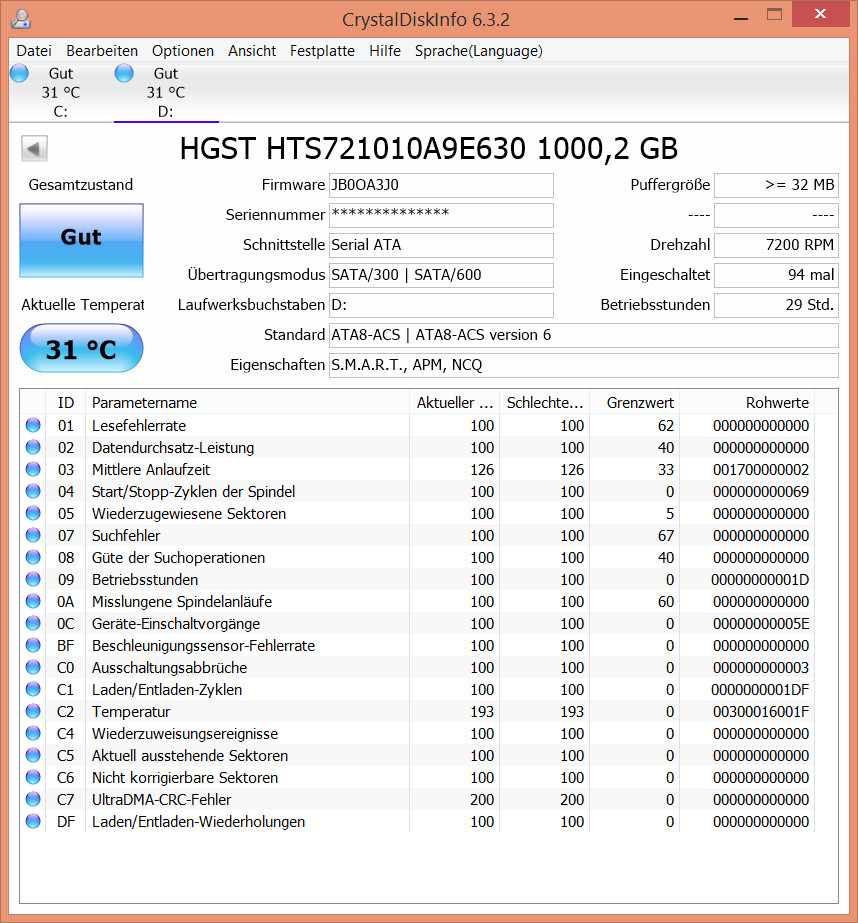Select the 'Wiederzugewiesene Sektoren' parameter name

[x=189, y=514]
